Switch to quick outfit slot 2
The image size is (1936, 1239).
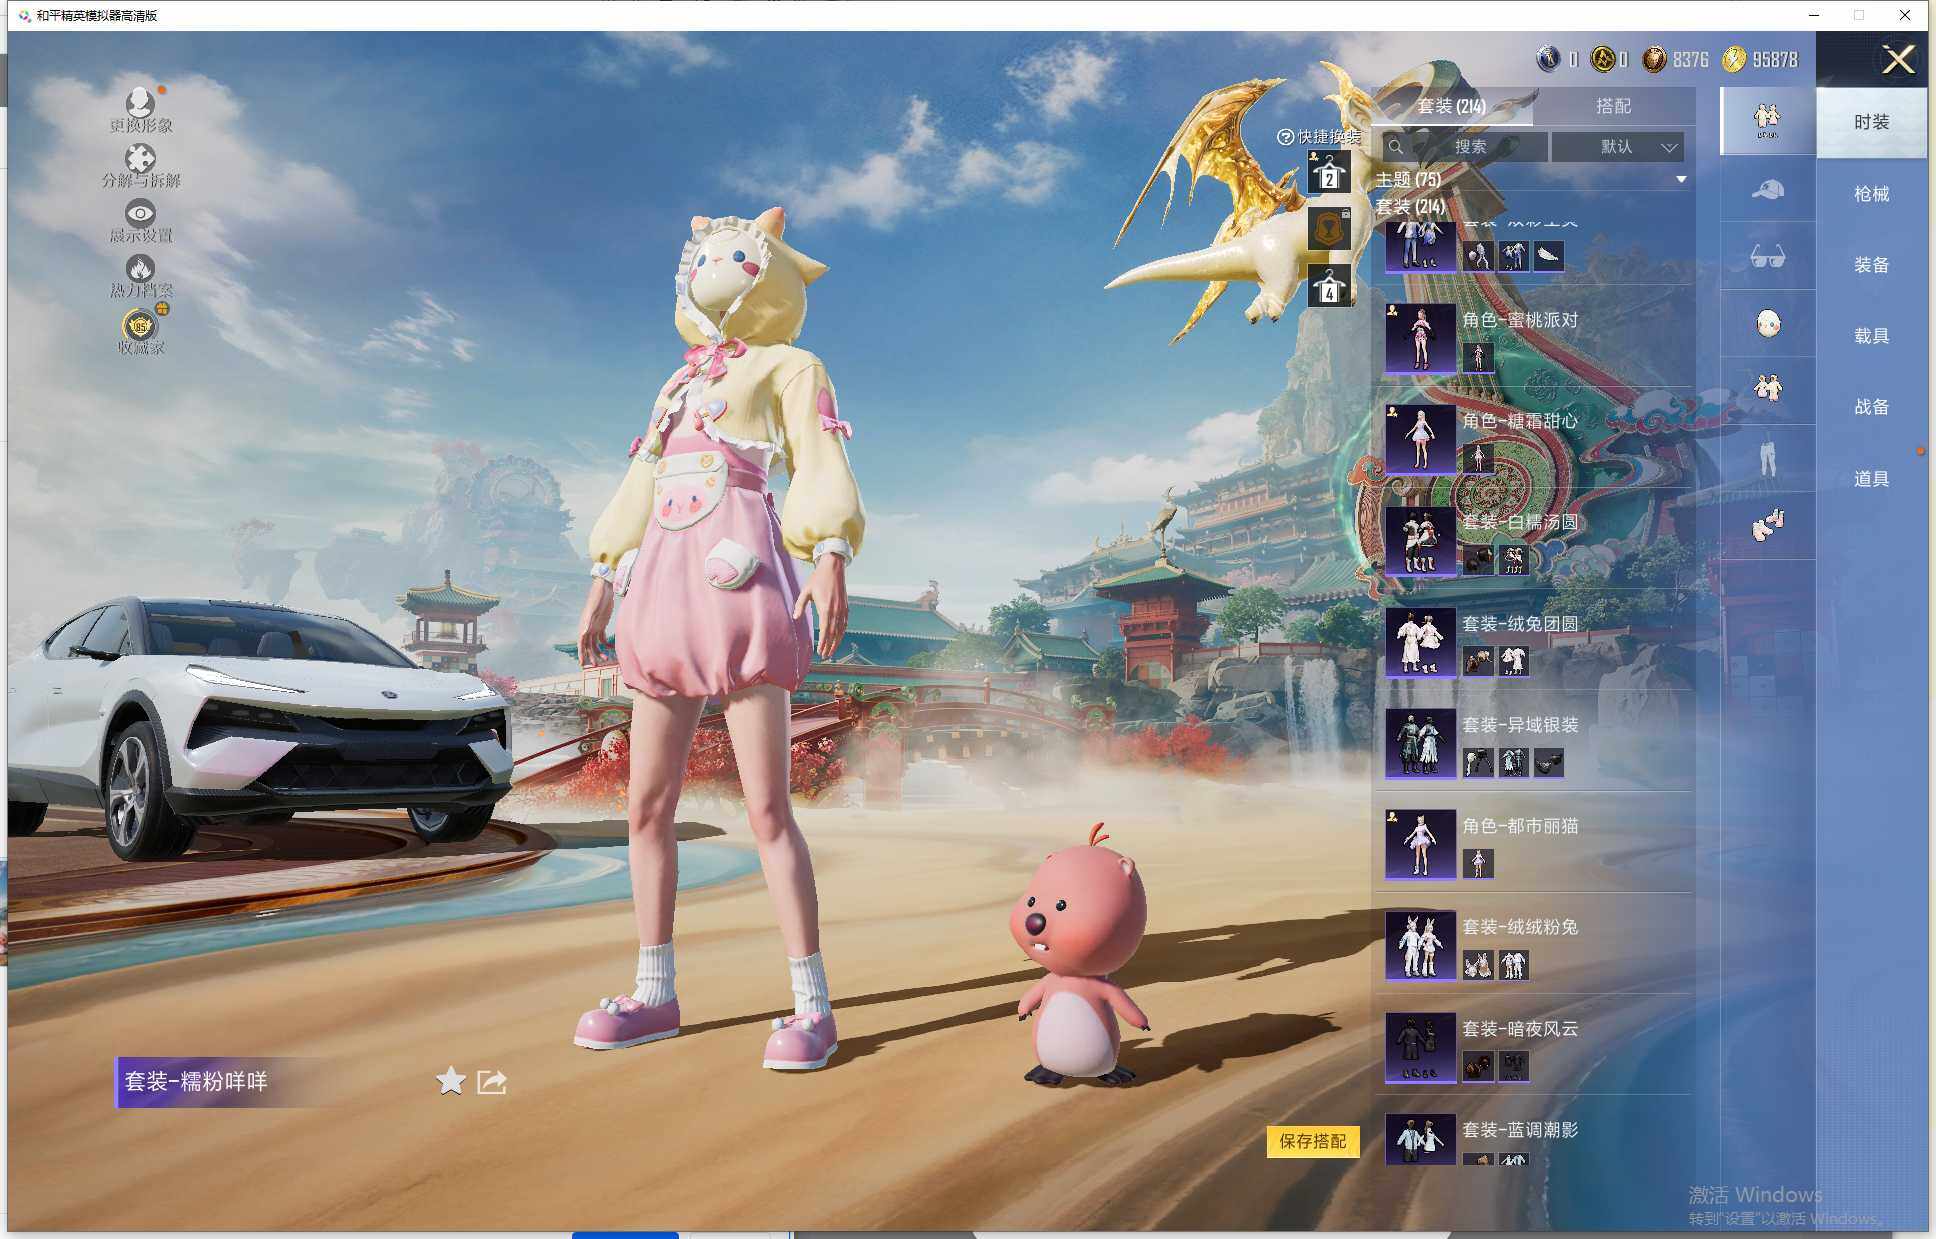tap(1329, 173)
